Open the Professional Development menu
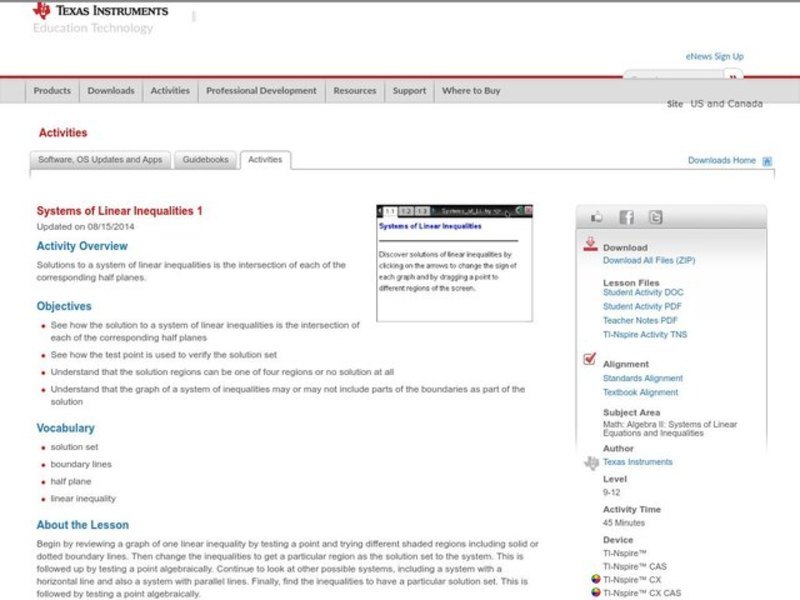 pos(261,91)
